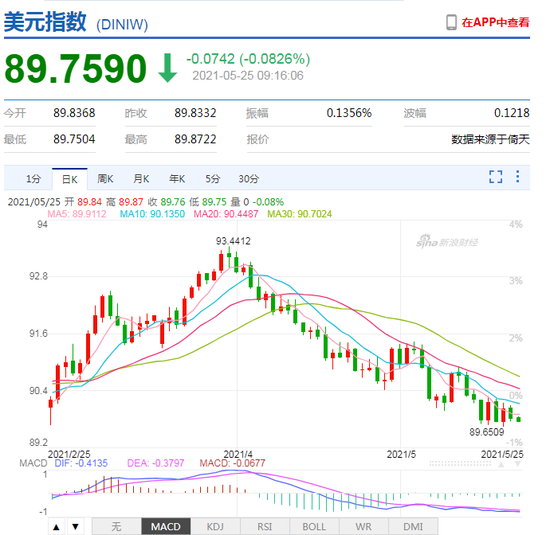
Task: Click the 最高 value 89.8722
Action: pyautogui.click(x=195, y=139)
